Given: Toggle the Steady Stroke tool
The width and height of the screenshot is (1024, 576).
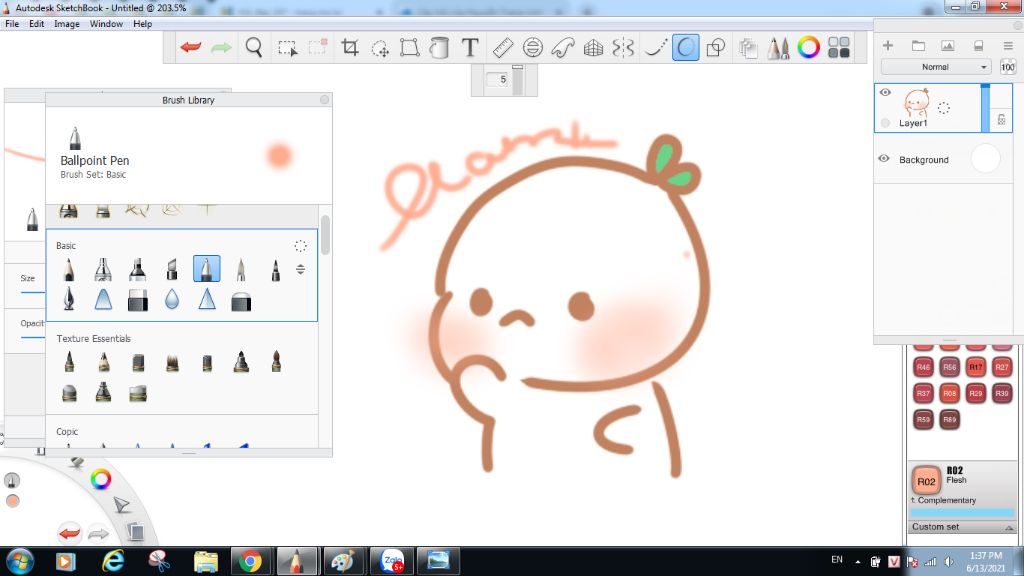Looking at the screenshot, I should point(655,48).
